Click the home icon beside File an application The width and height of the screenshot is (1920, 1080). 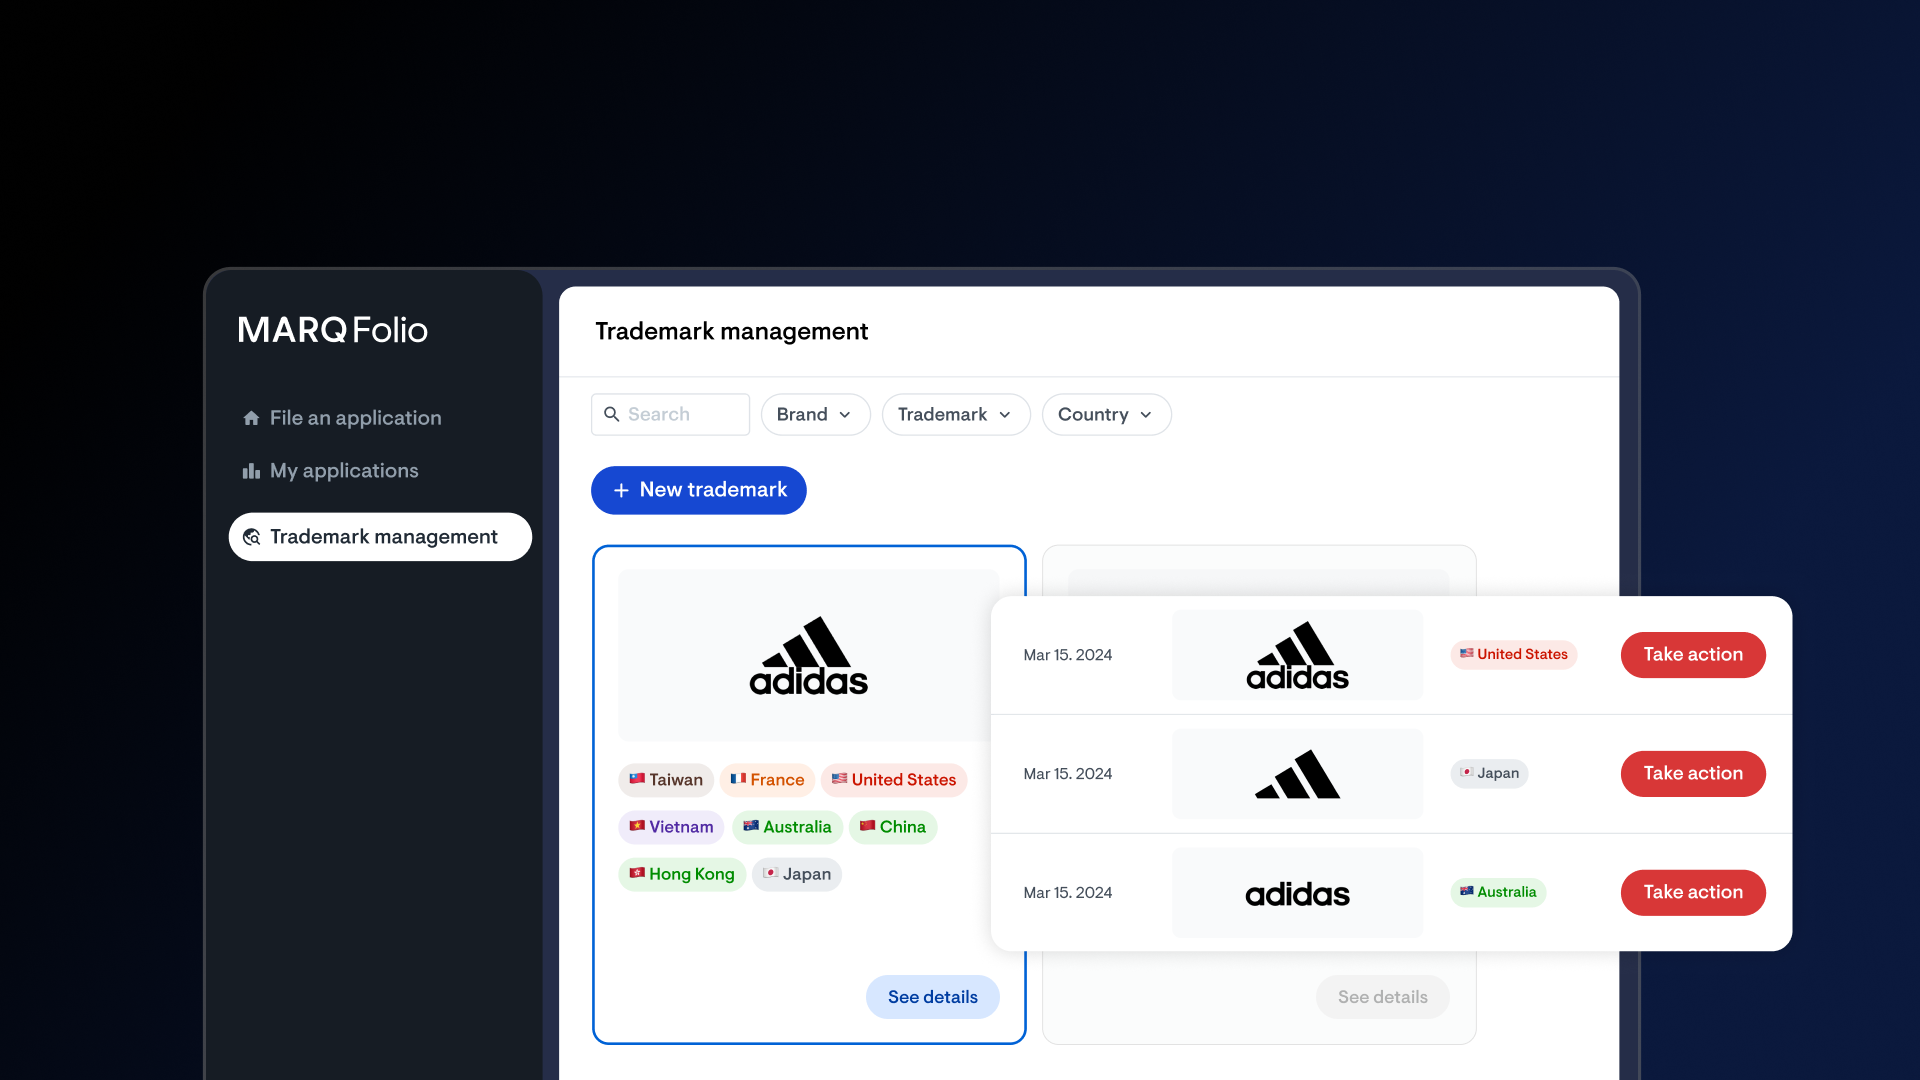(251, 418)
